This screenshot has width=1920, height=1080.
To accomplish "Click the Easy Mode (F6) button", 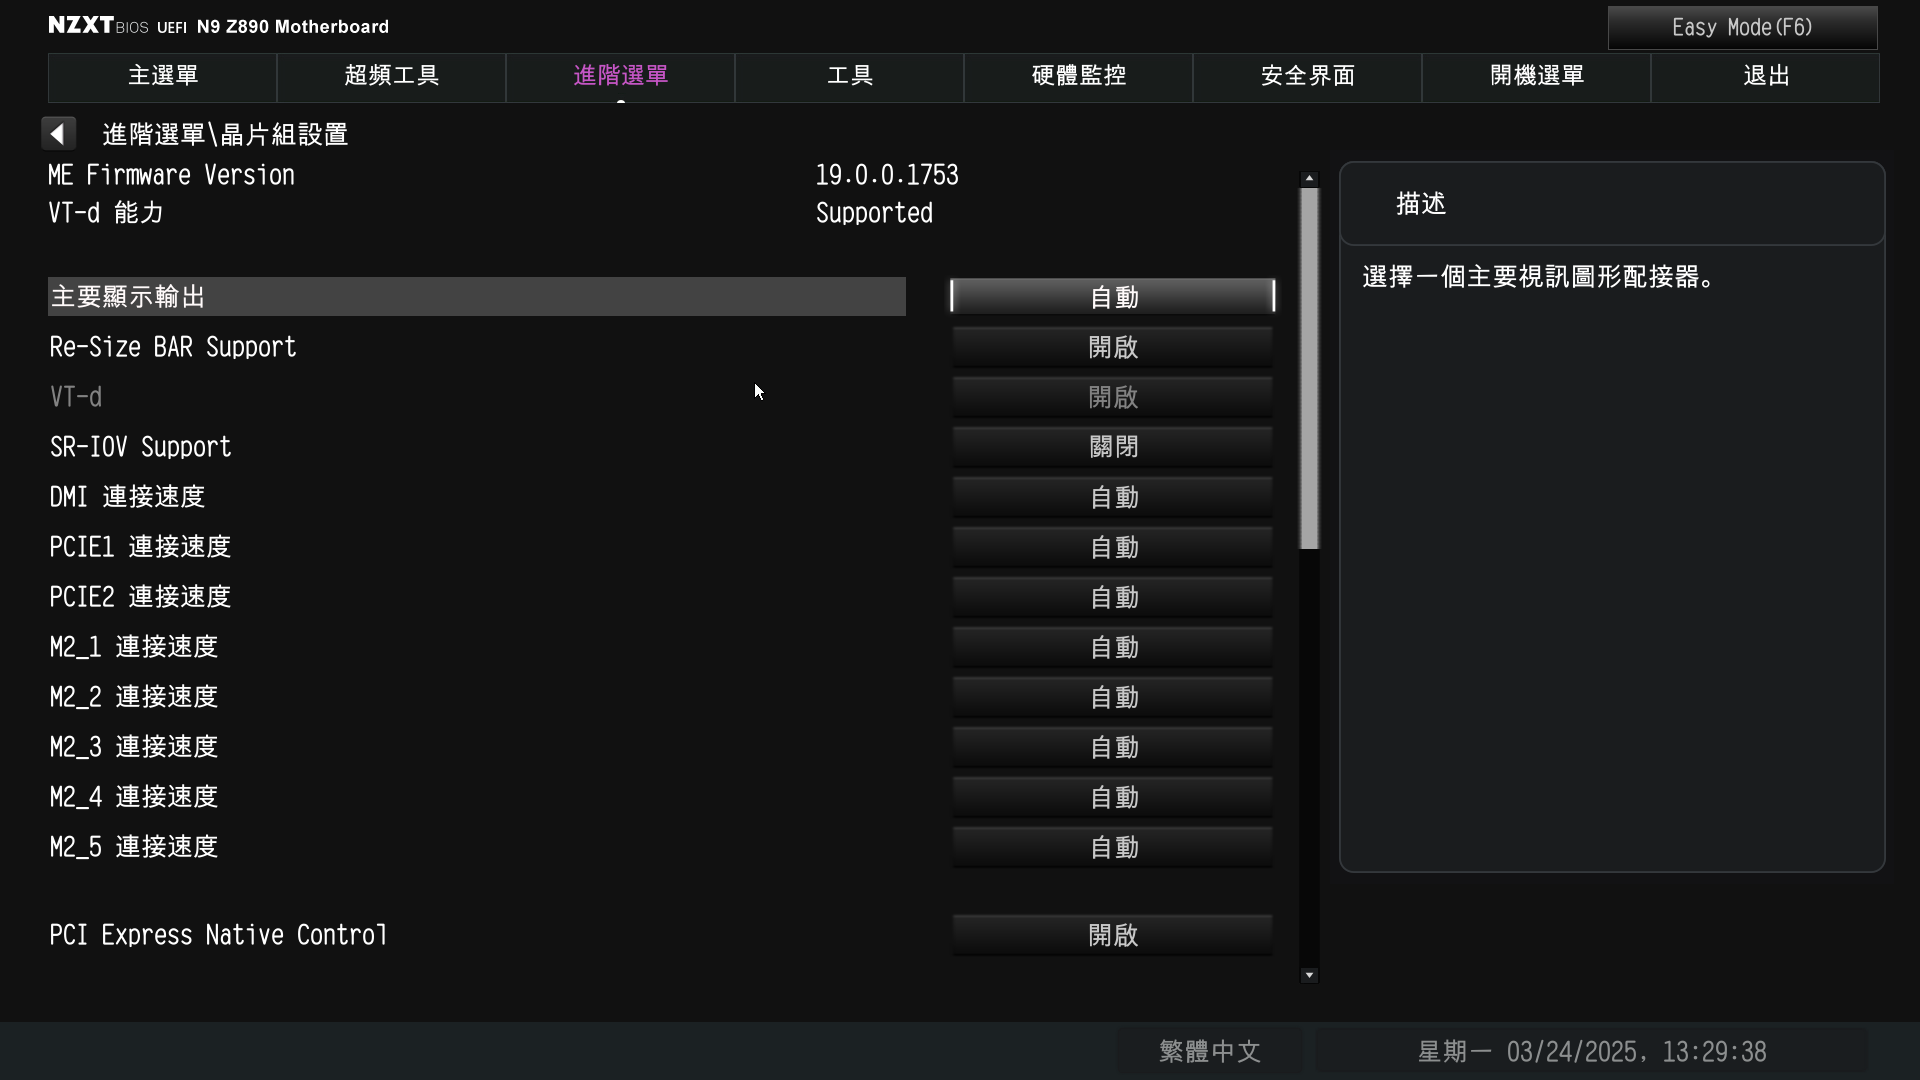I will click(x=1742, y=28).
